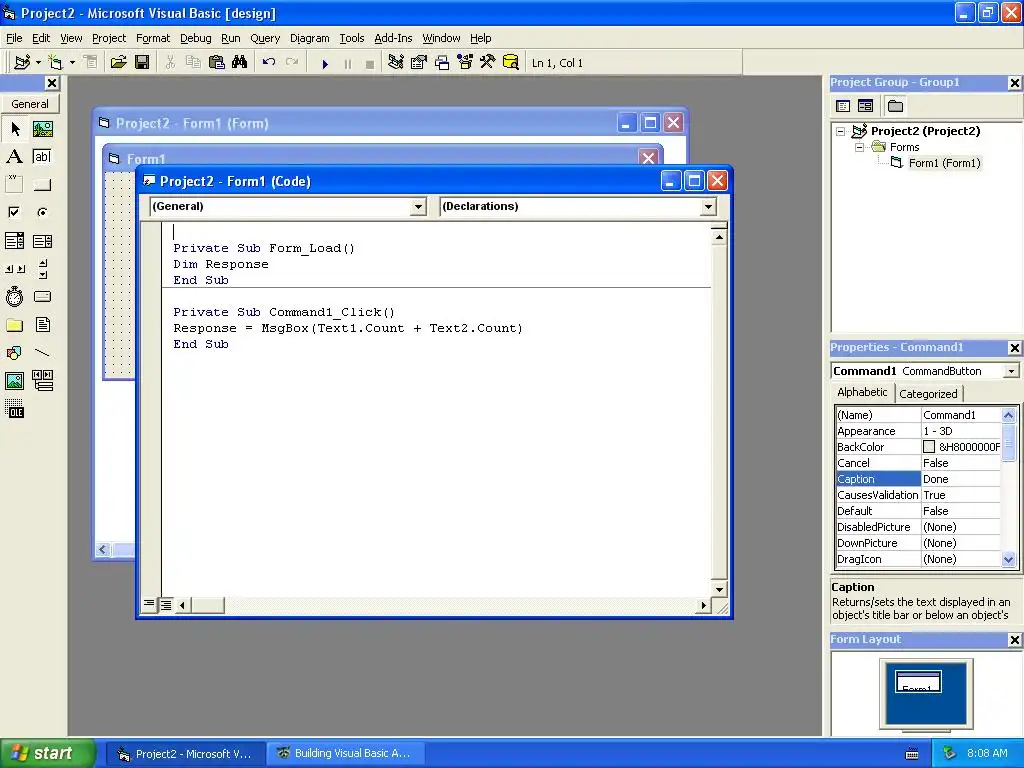
Task: Select the DriveListBox control tool
Action: 42,296
